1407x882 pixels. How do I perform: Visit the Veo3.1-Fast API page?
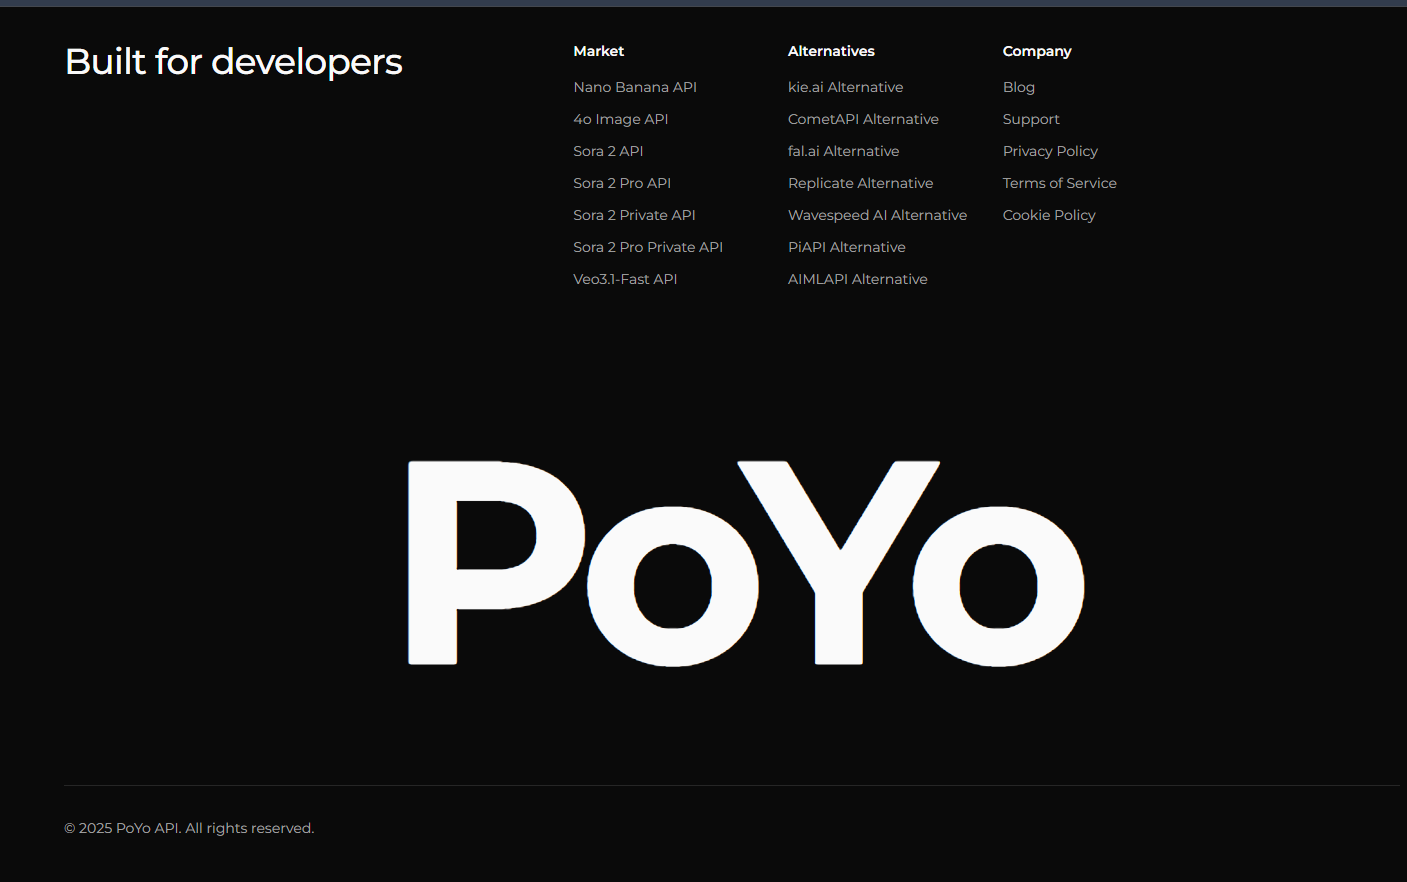coord(625,279)
